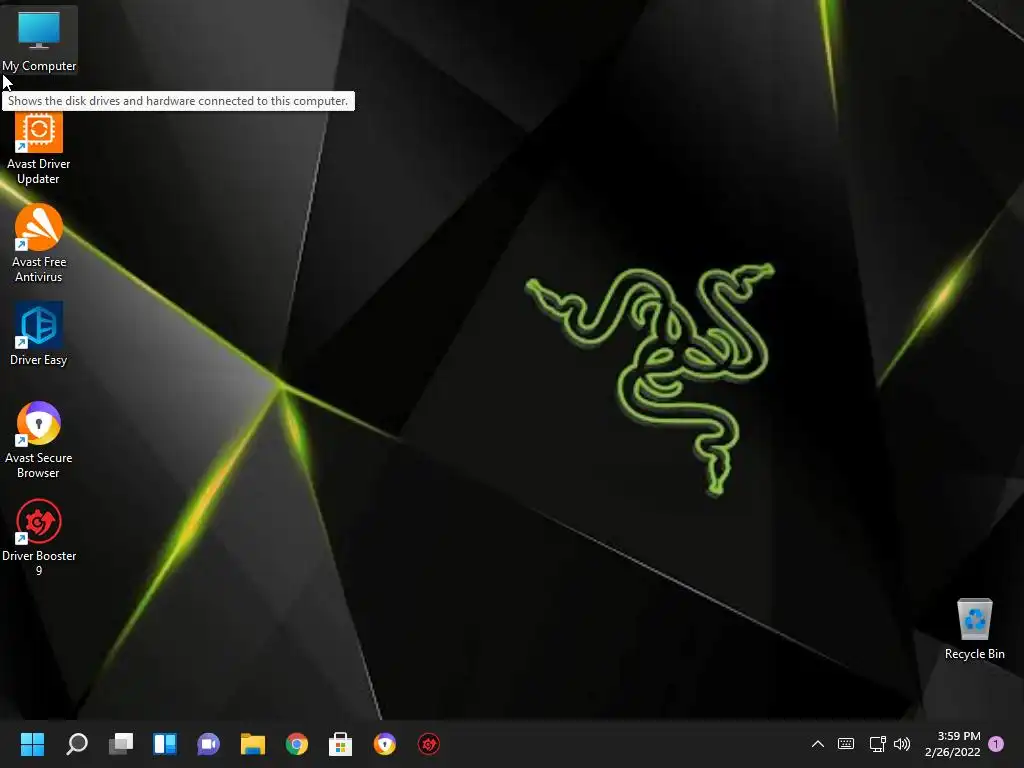This screenshot has width=1024, height=768.
Task: Show hidden system tray icons
Action: (818, 744)
